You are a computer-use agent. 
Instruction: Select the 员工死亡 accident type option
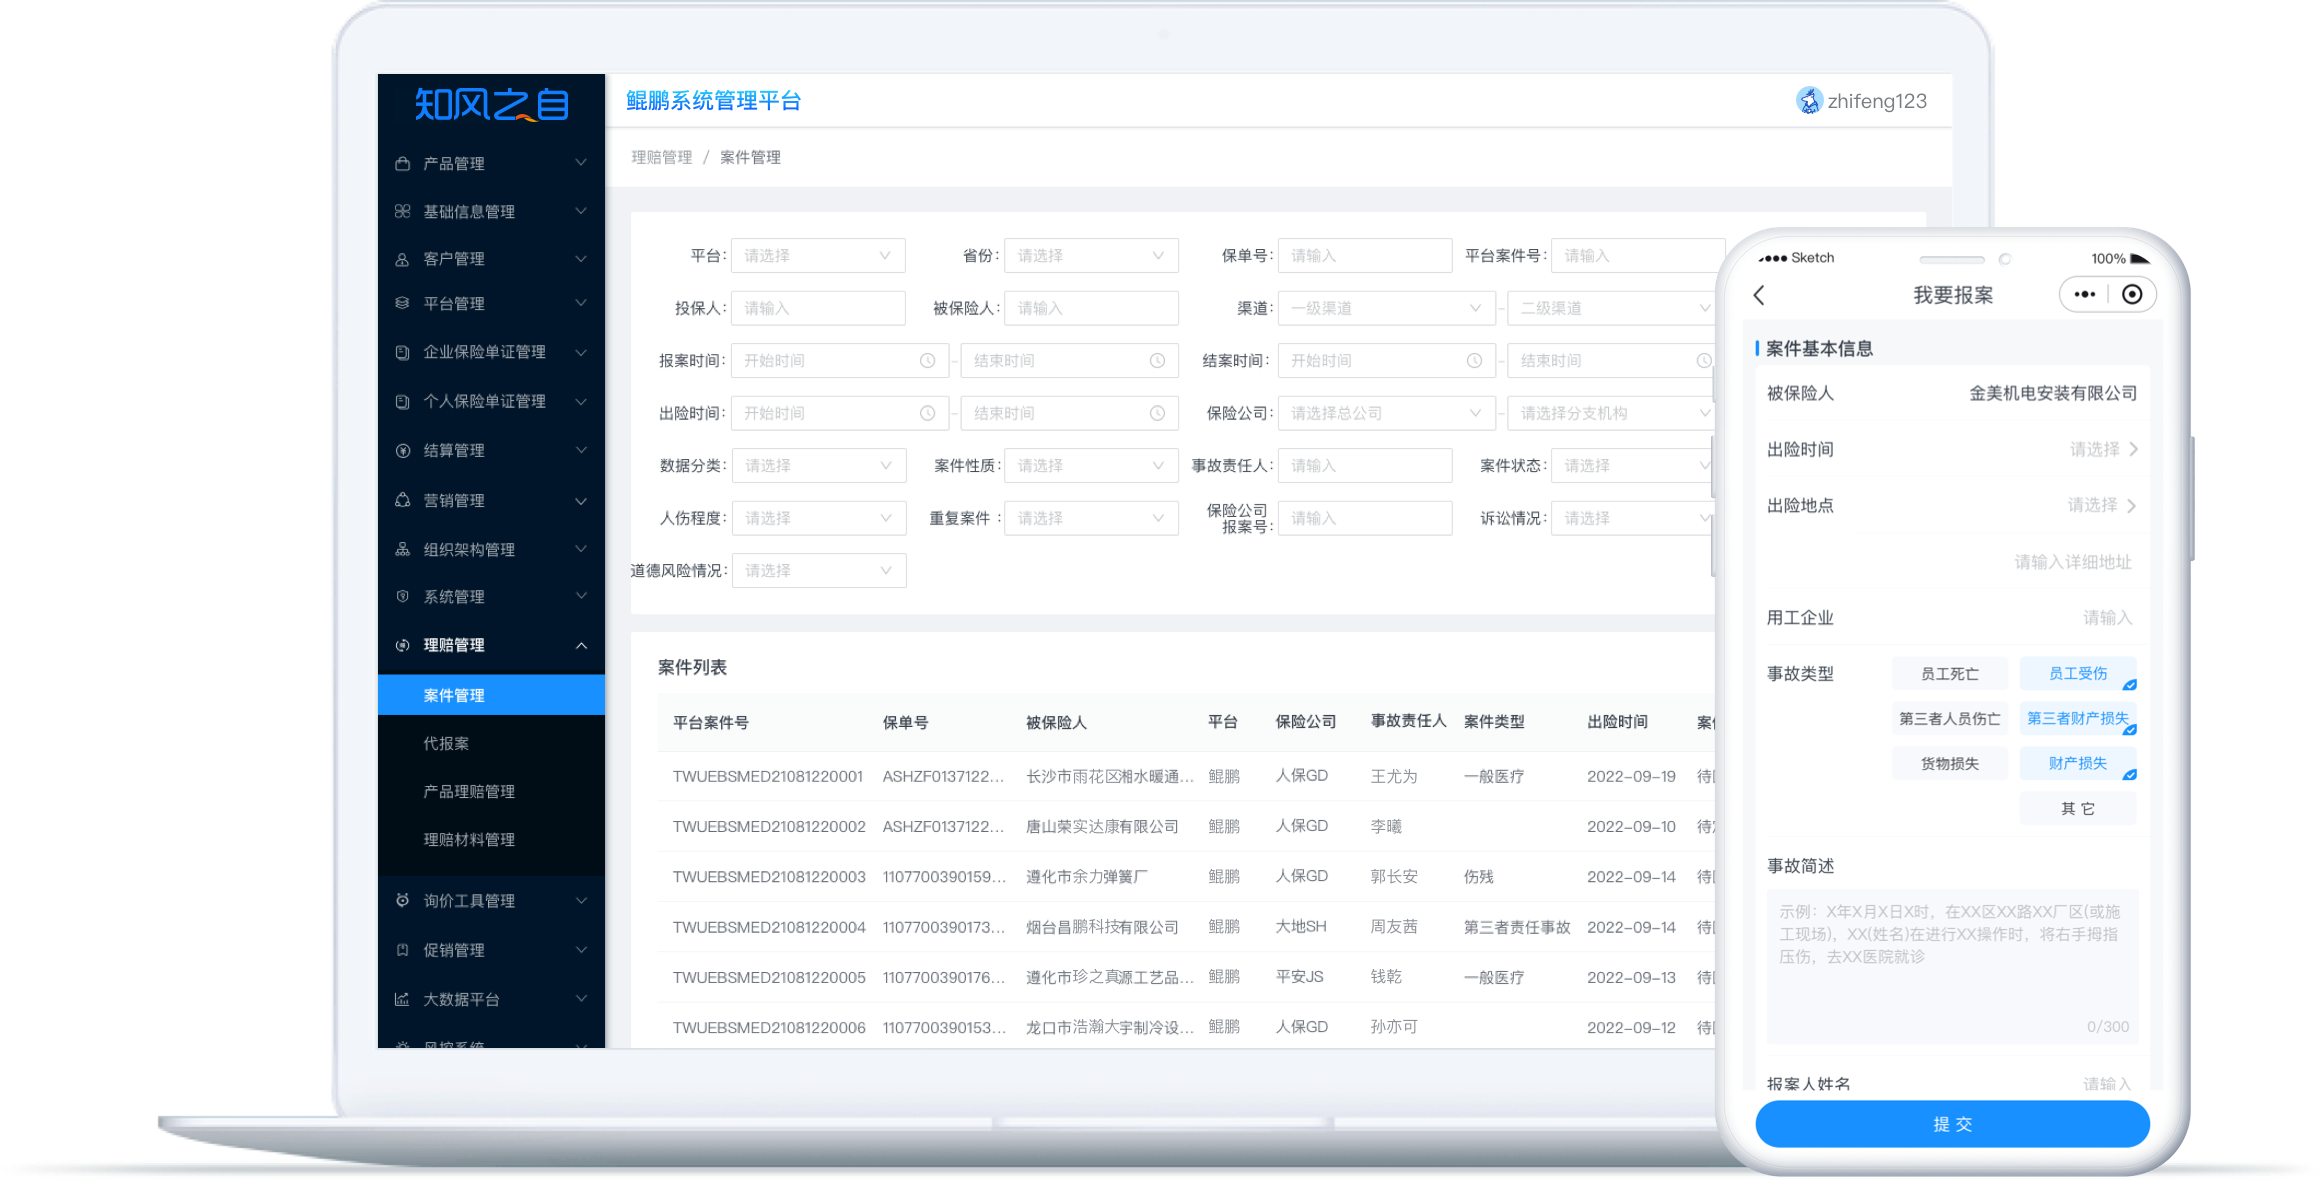point(1949,674)
